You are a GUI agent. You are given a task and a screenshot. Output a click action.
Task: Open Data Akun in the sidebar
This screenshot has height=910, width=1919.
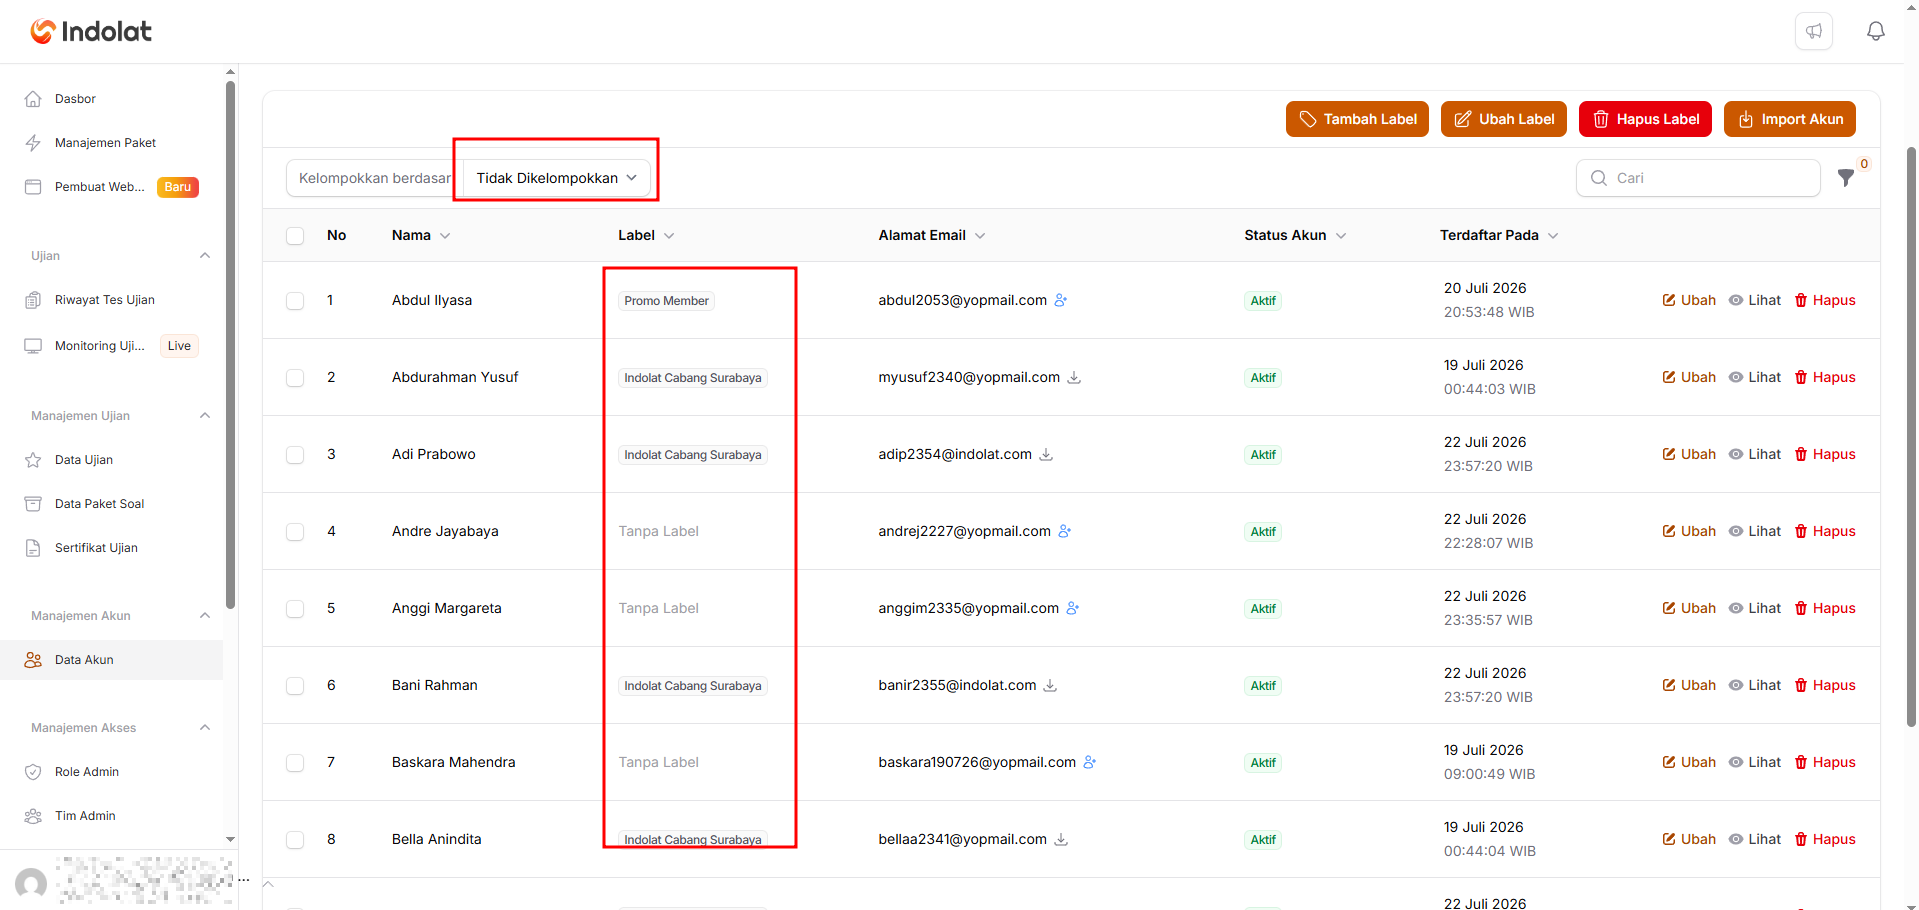click(112, 660)
